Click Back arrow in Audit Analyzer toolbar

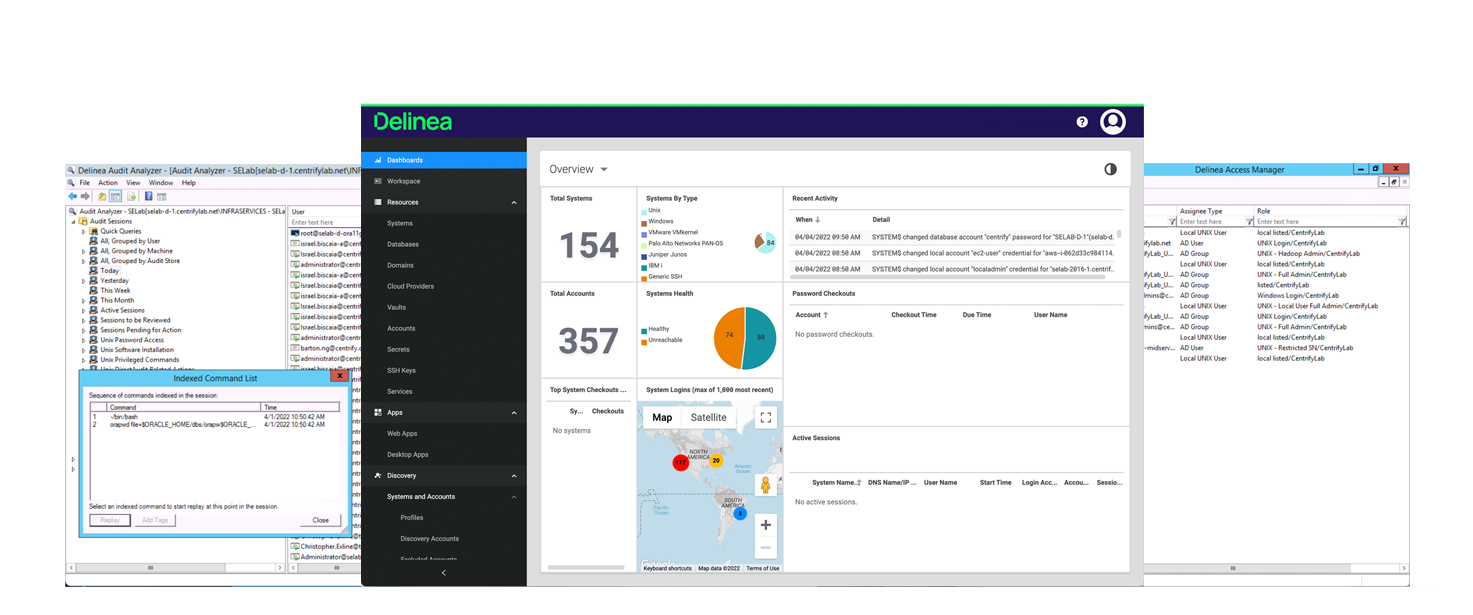72,196
